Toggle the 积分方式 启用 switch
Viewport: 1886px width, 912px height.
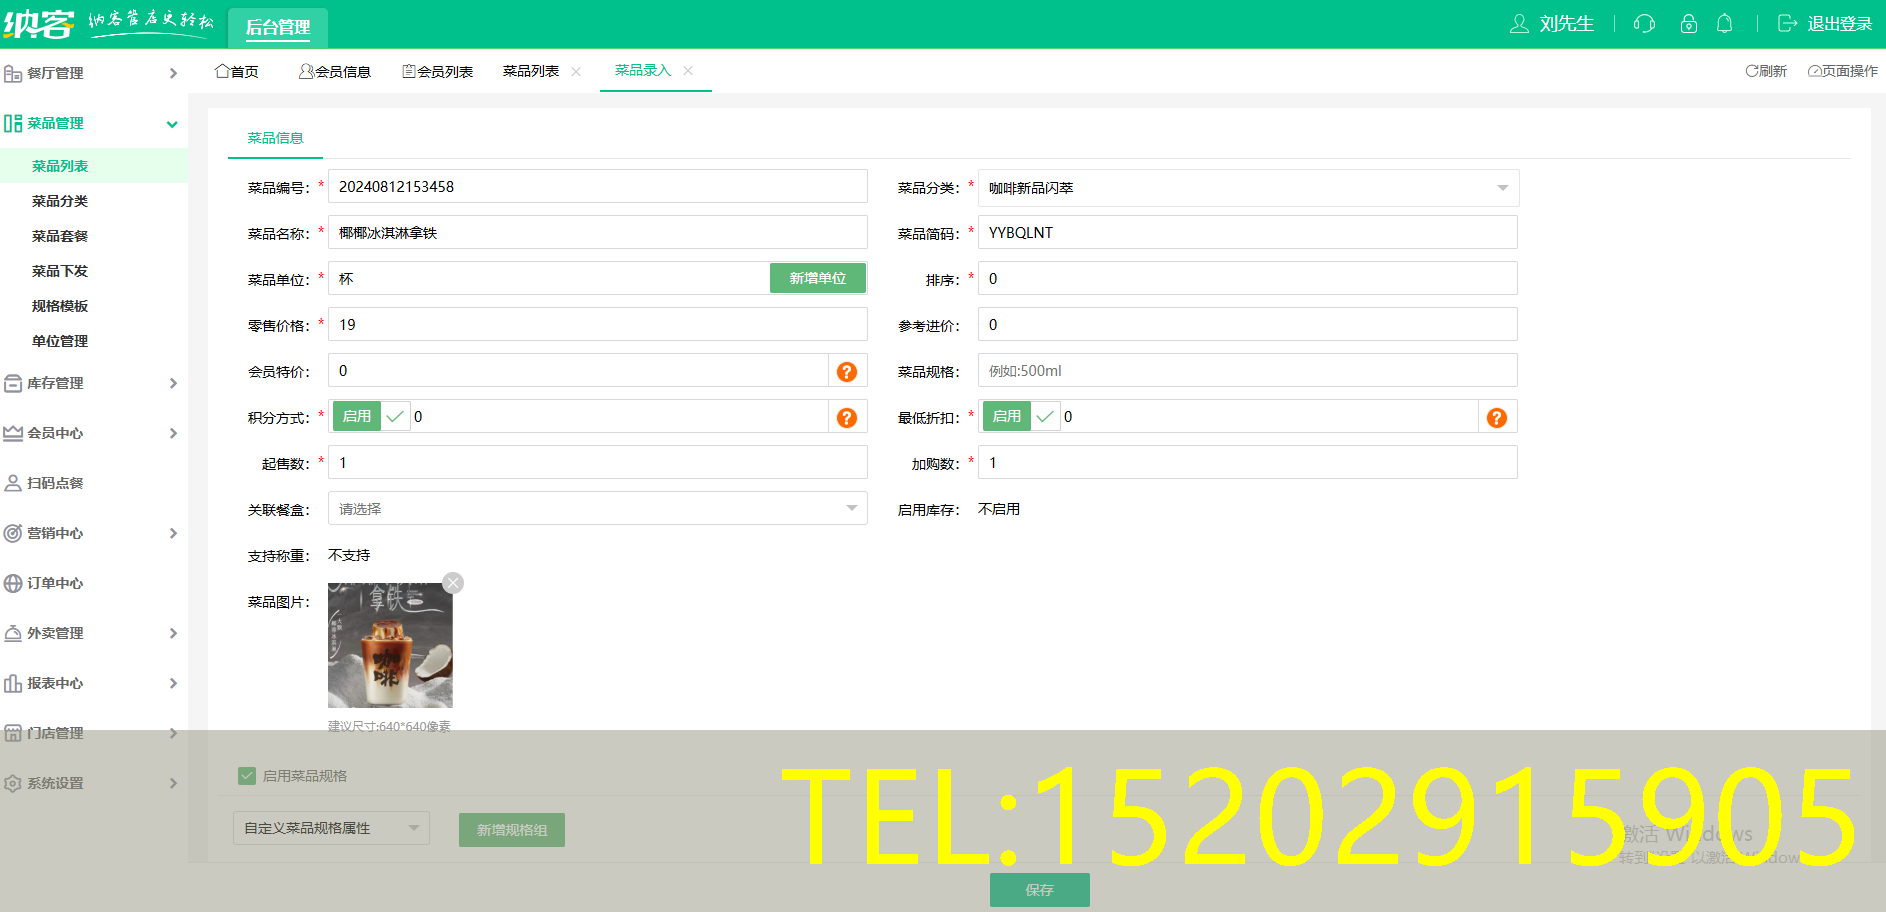click(357, 416)
